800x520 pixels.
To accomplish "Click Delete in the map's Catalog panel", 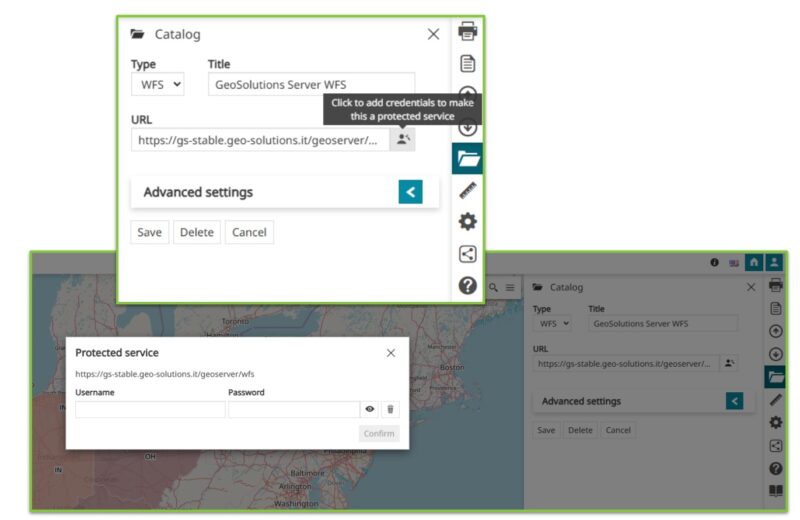I will click(580, 430).
